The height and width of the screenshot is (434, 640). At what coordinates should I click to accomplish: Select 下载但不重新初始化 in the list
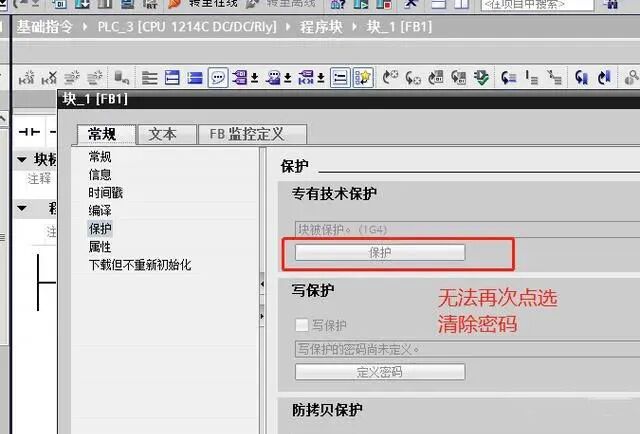[140, 265]
